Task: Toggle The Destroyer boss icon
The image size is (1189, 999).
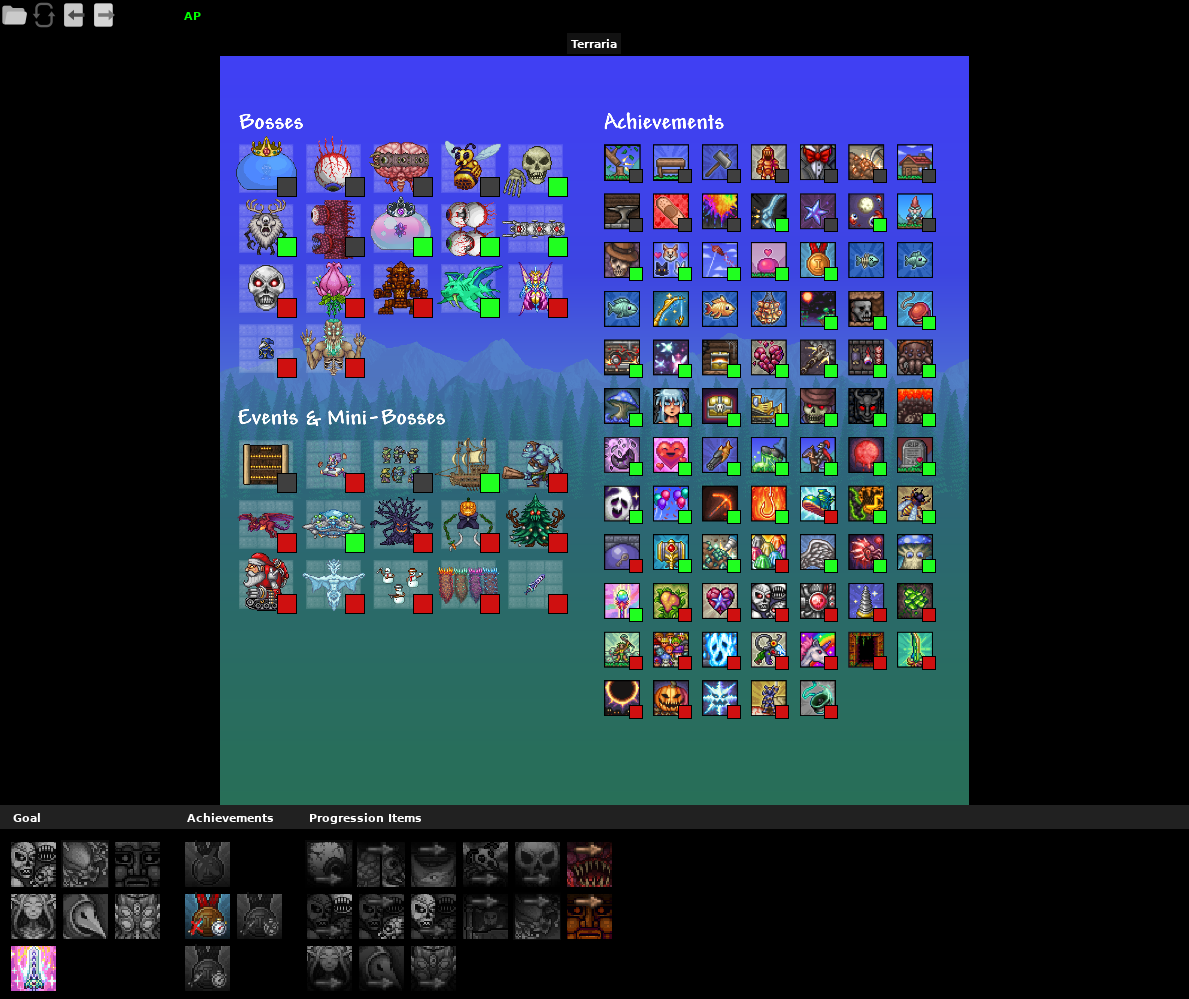Action: tap(536, 228)
